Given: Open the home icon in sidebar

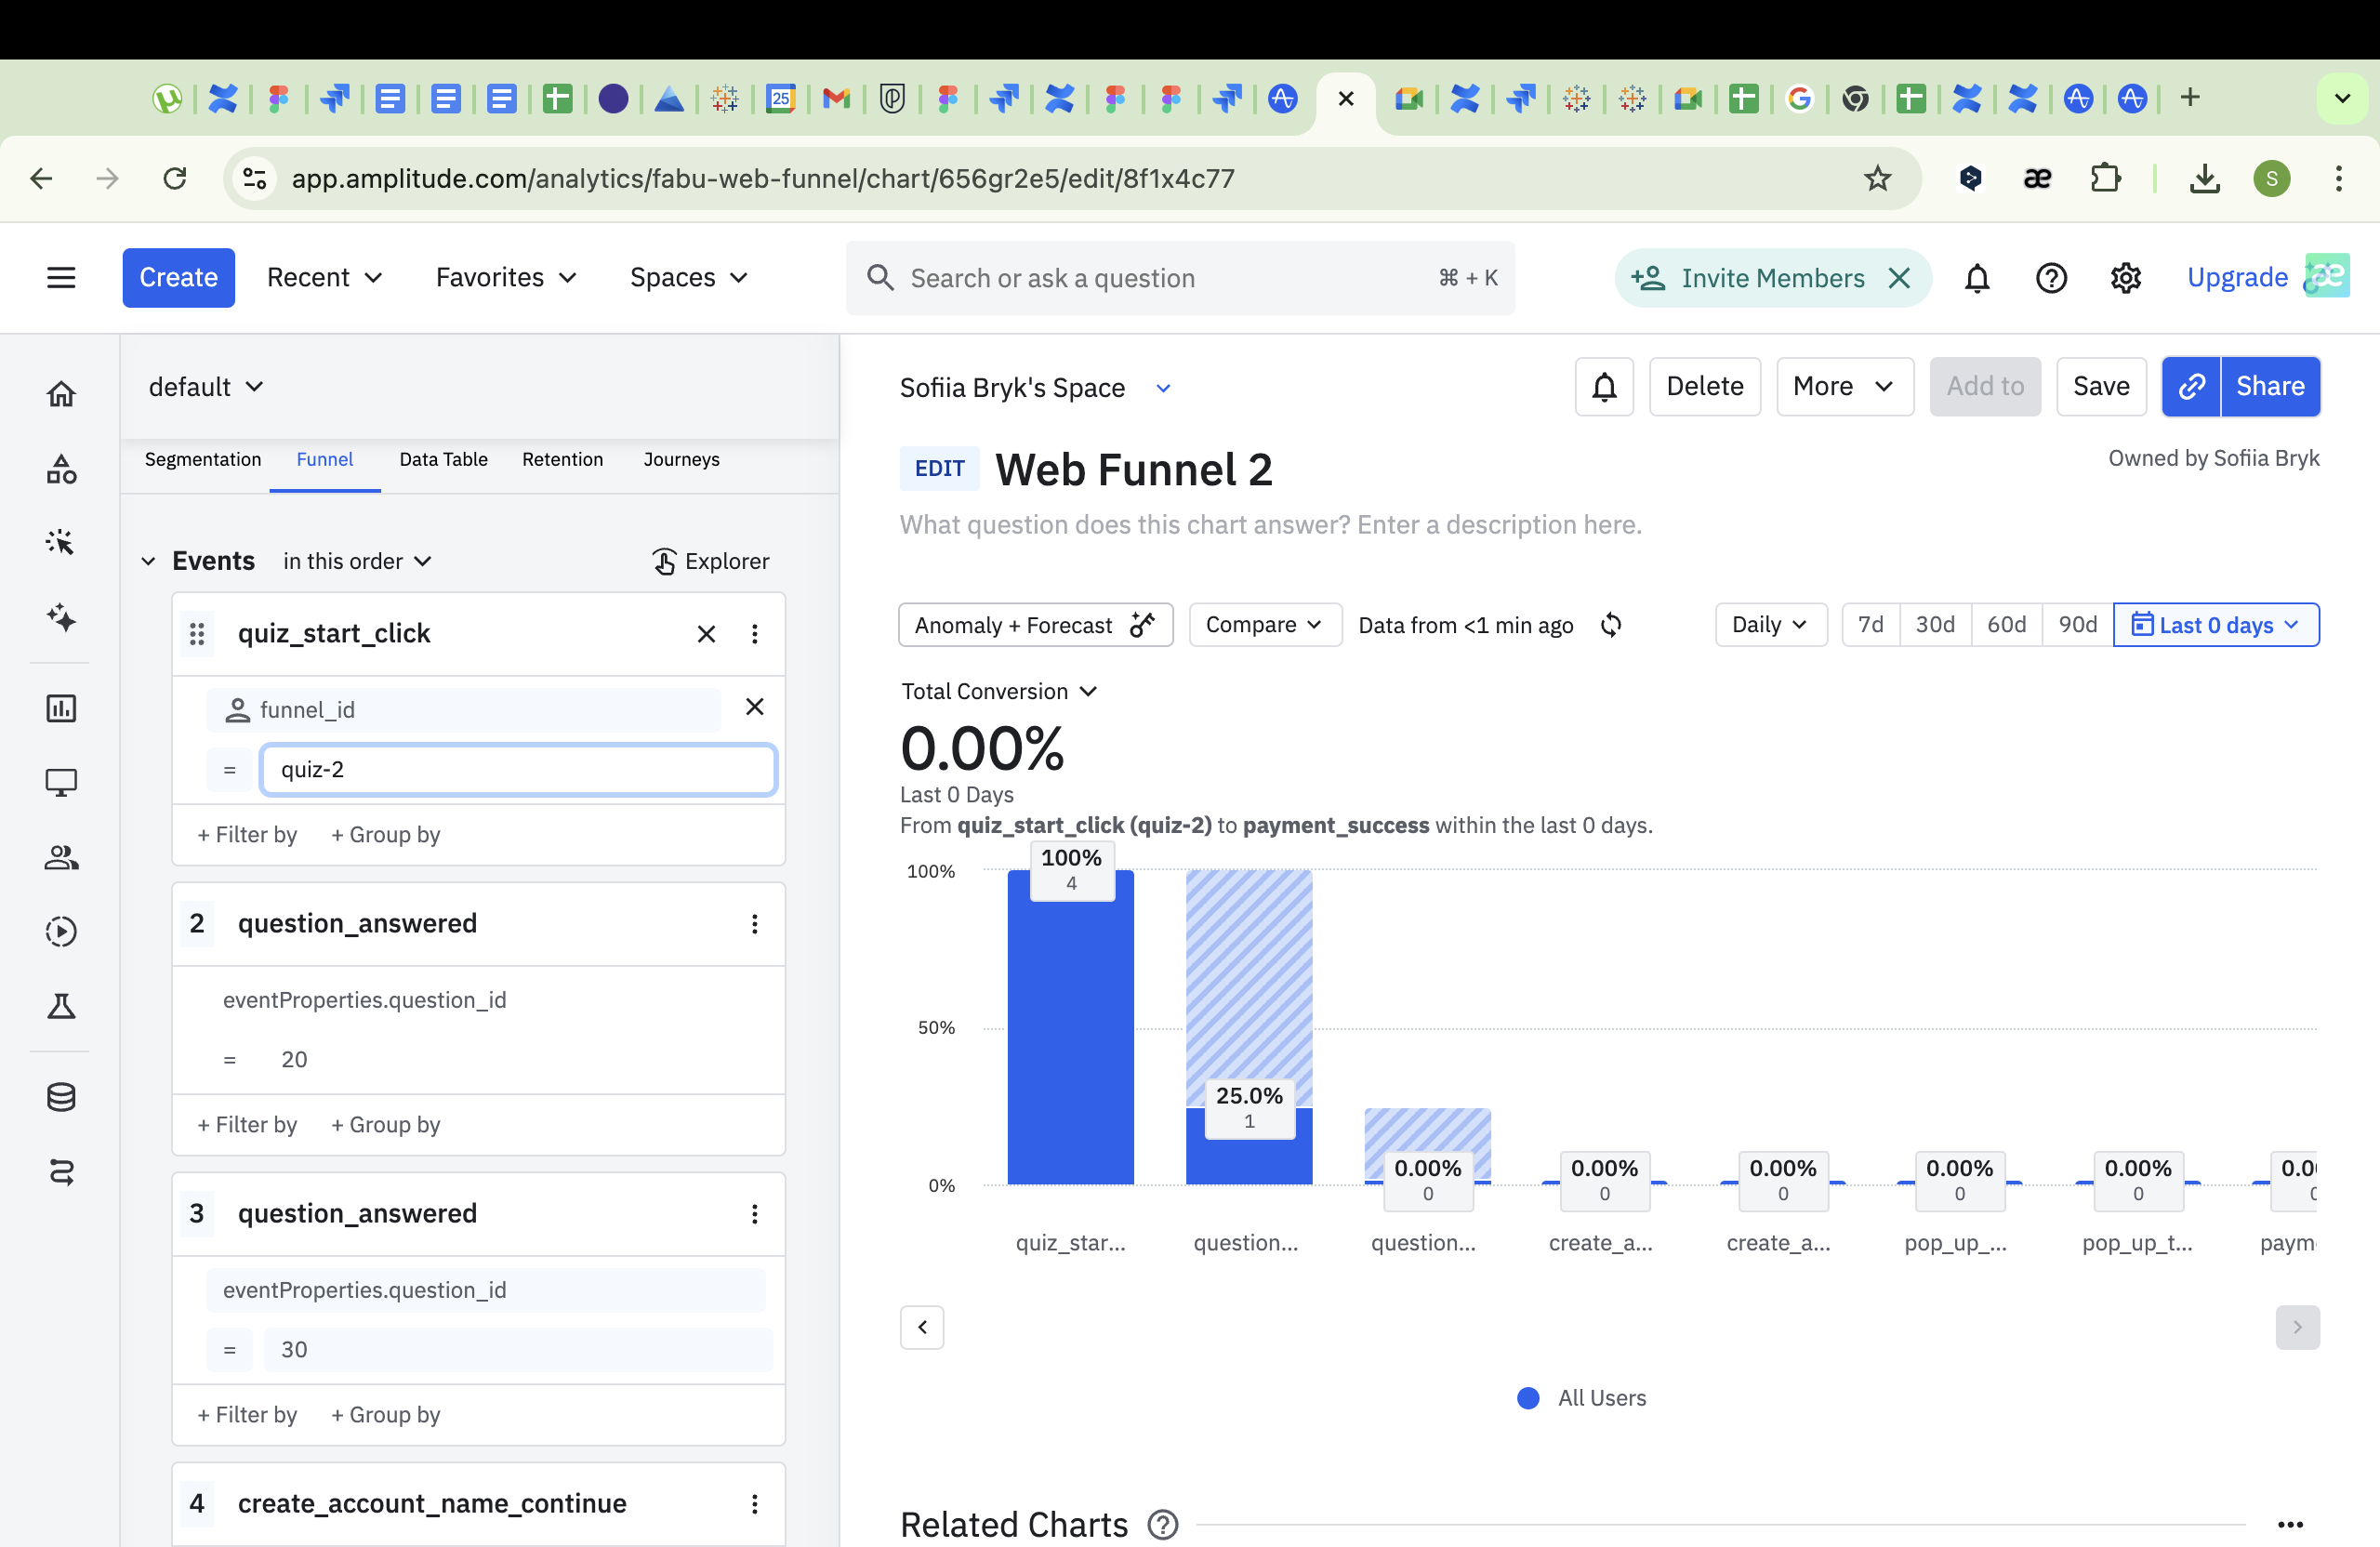Looking at the screenshot, I should (61, 393).
